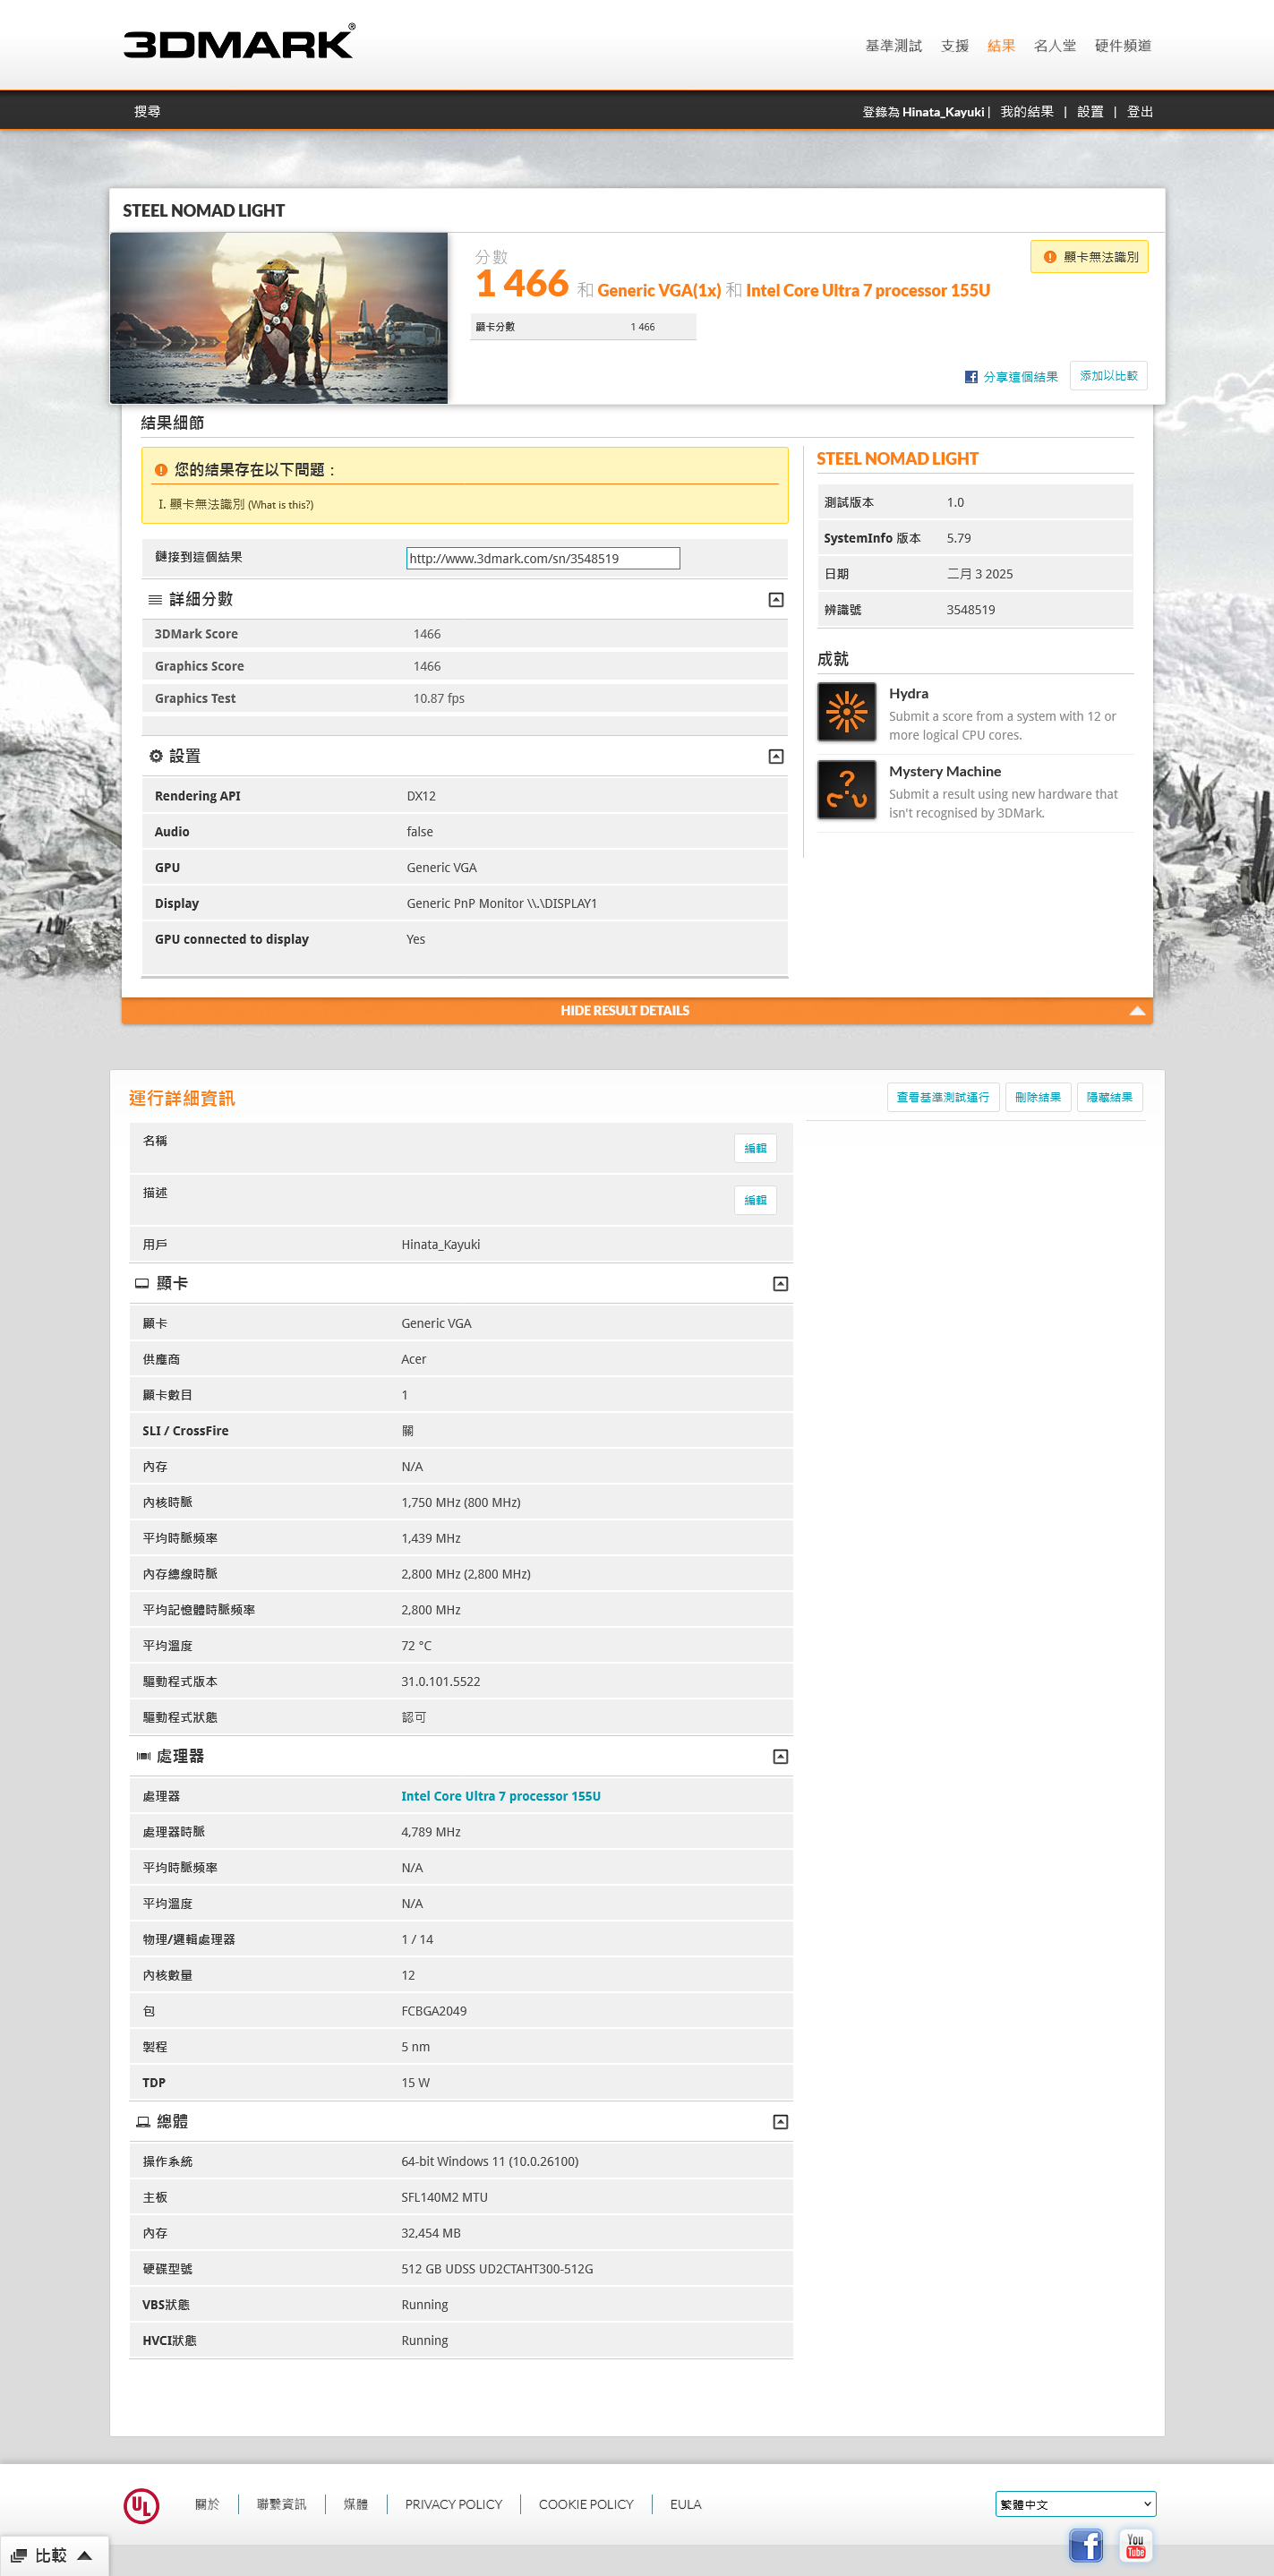Click 登出 to log out
The height and width of the screenshot is (2576, 1274).
(1140, 112)
